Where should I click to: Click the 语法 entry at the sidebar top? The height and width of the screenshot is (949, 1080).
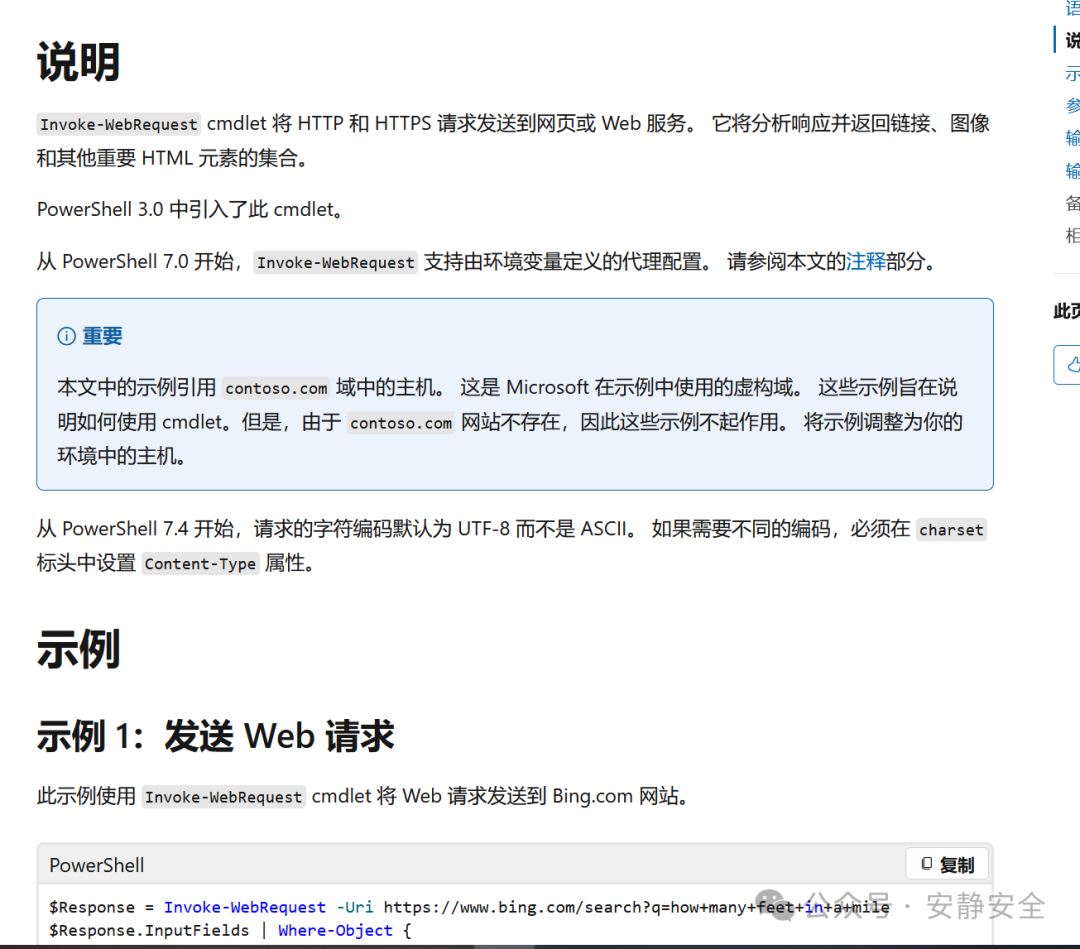pyautogui.click(x=1071, y=8)
